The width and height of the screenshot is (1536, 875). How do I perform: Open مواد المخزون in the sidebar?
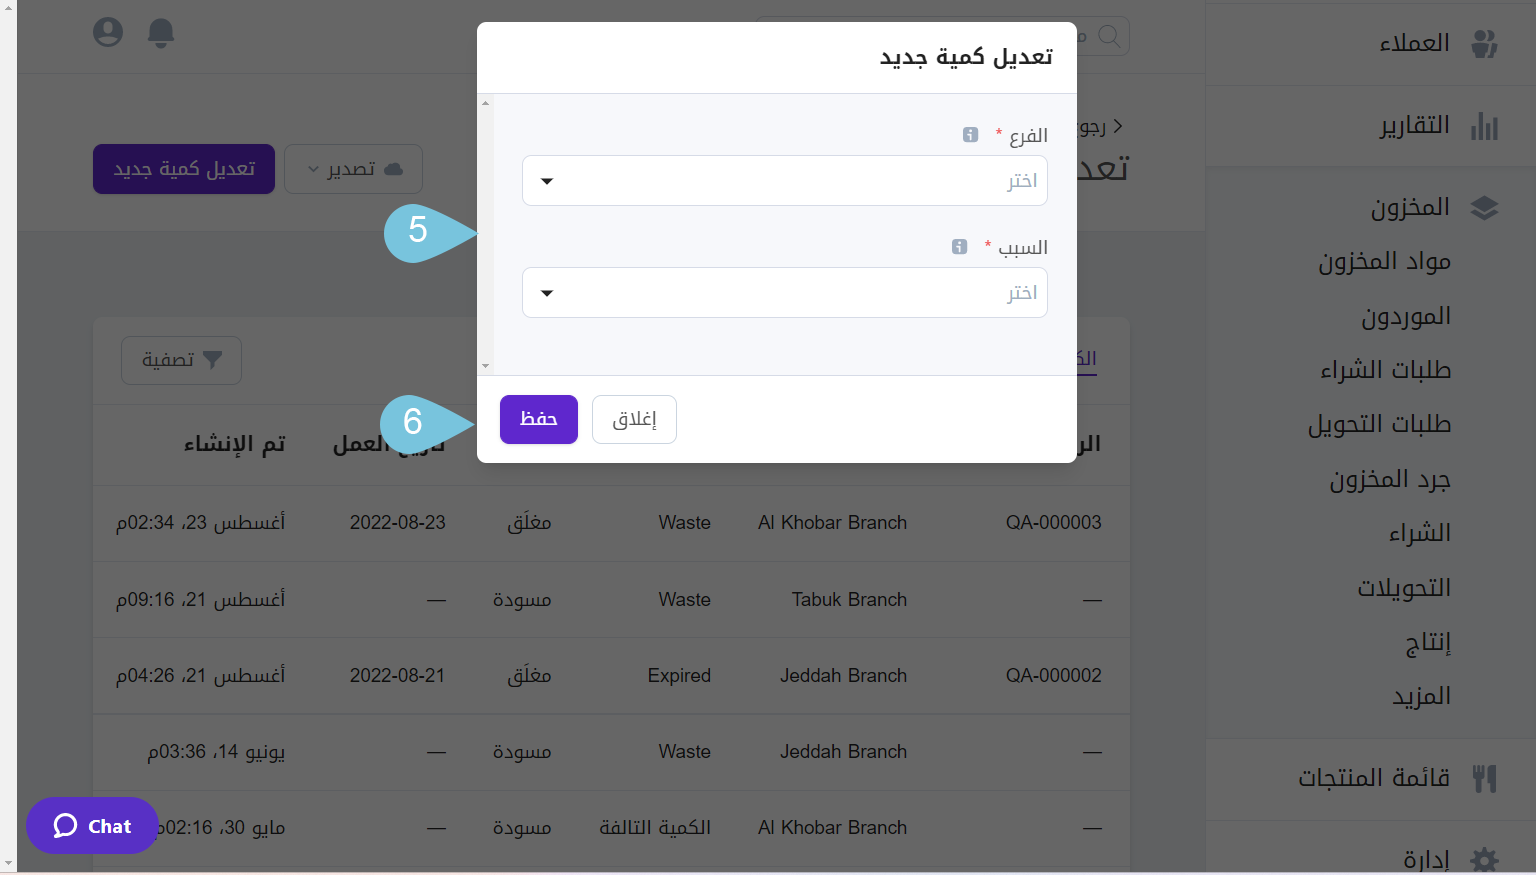(1384, 262)
